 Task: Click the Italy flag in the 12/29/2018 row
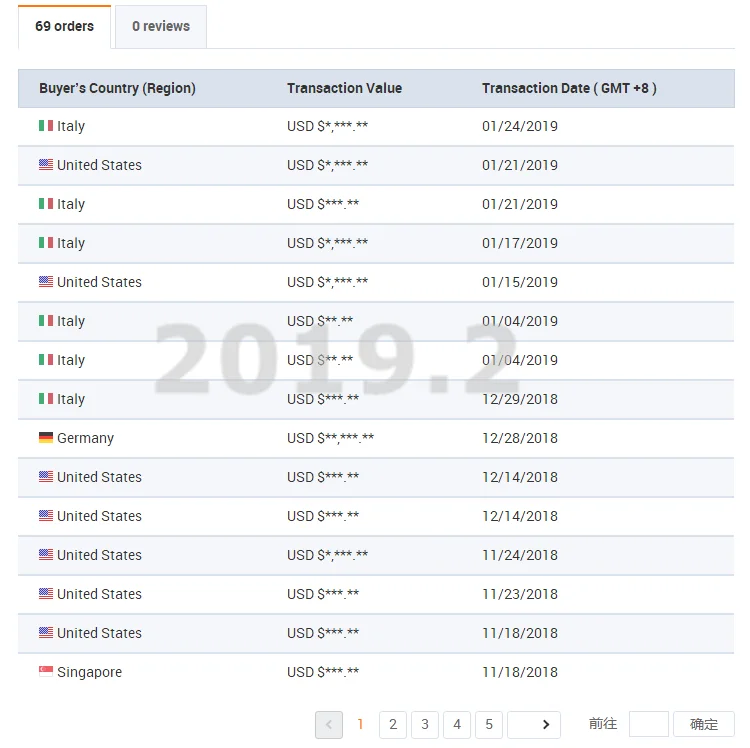pyautogui.click(x=46, y=399)
